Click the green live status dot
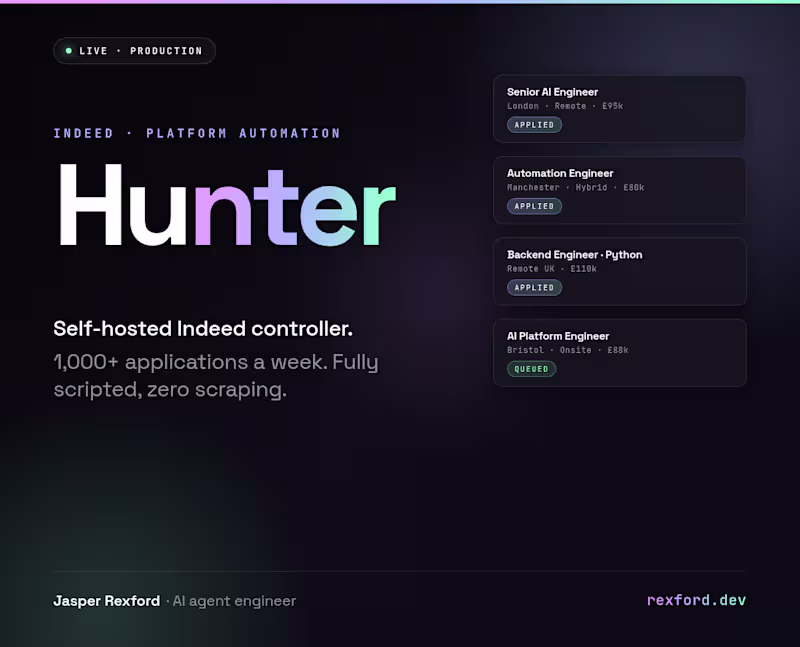The height and width of the screenshot is (647, 800). [x=69, y=51]
